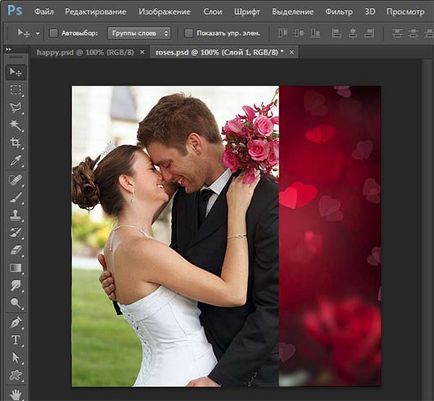Expand the Move tool preset picker arrow
The width and height of the screenshot is (434, 401).
coord(37,34)
